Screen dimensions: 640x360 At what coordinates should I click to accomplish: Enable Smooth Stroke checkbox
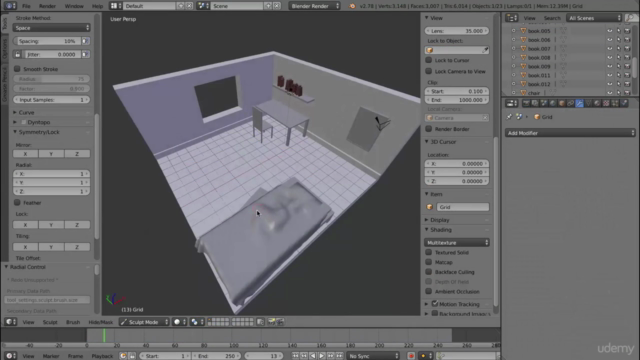tap(17, 69)
